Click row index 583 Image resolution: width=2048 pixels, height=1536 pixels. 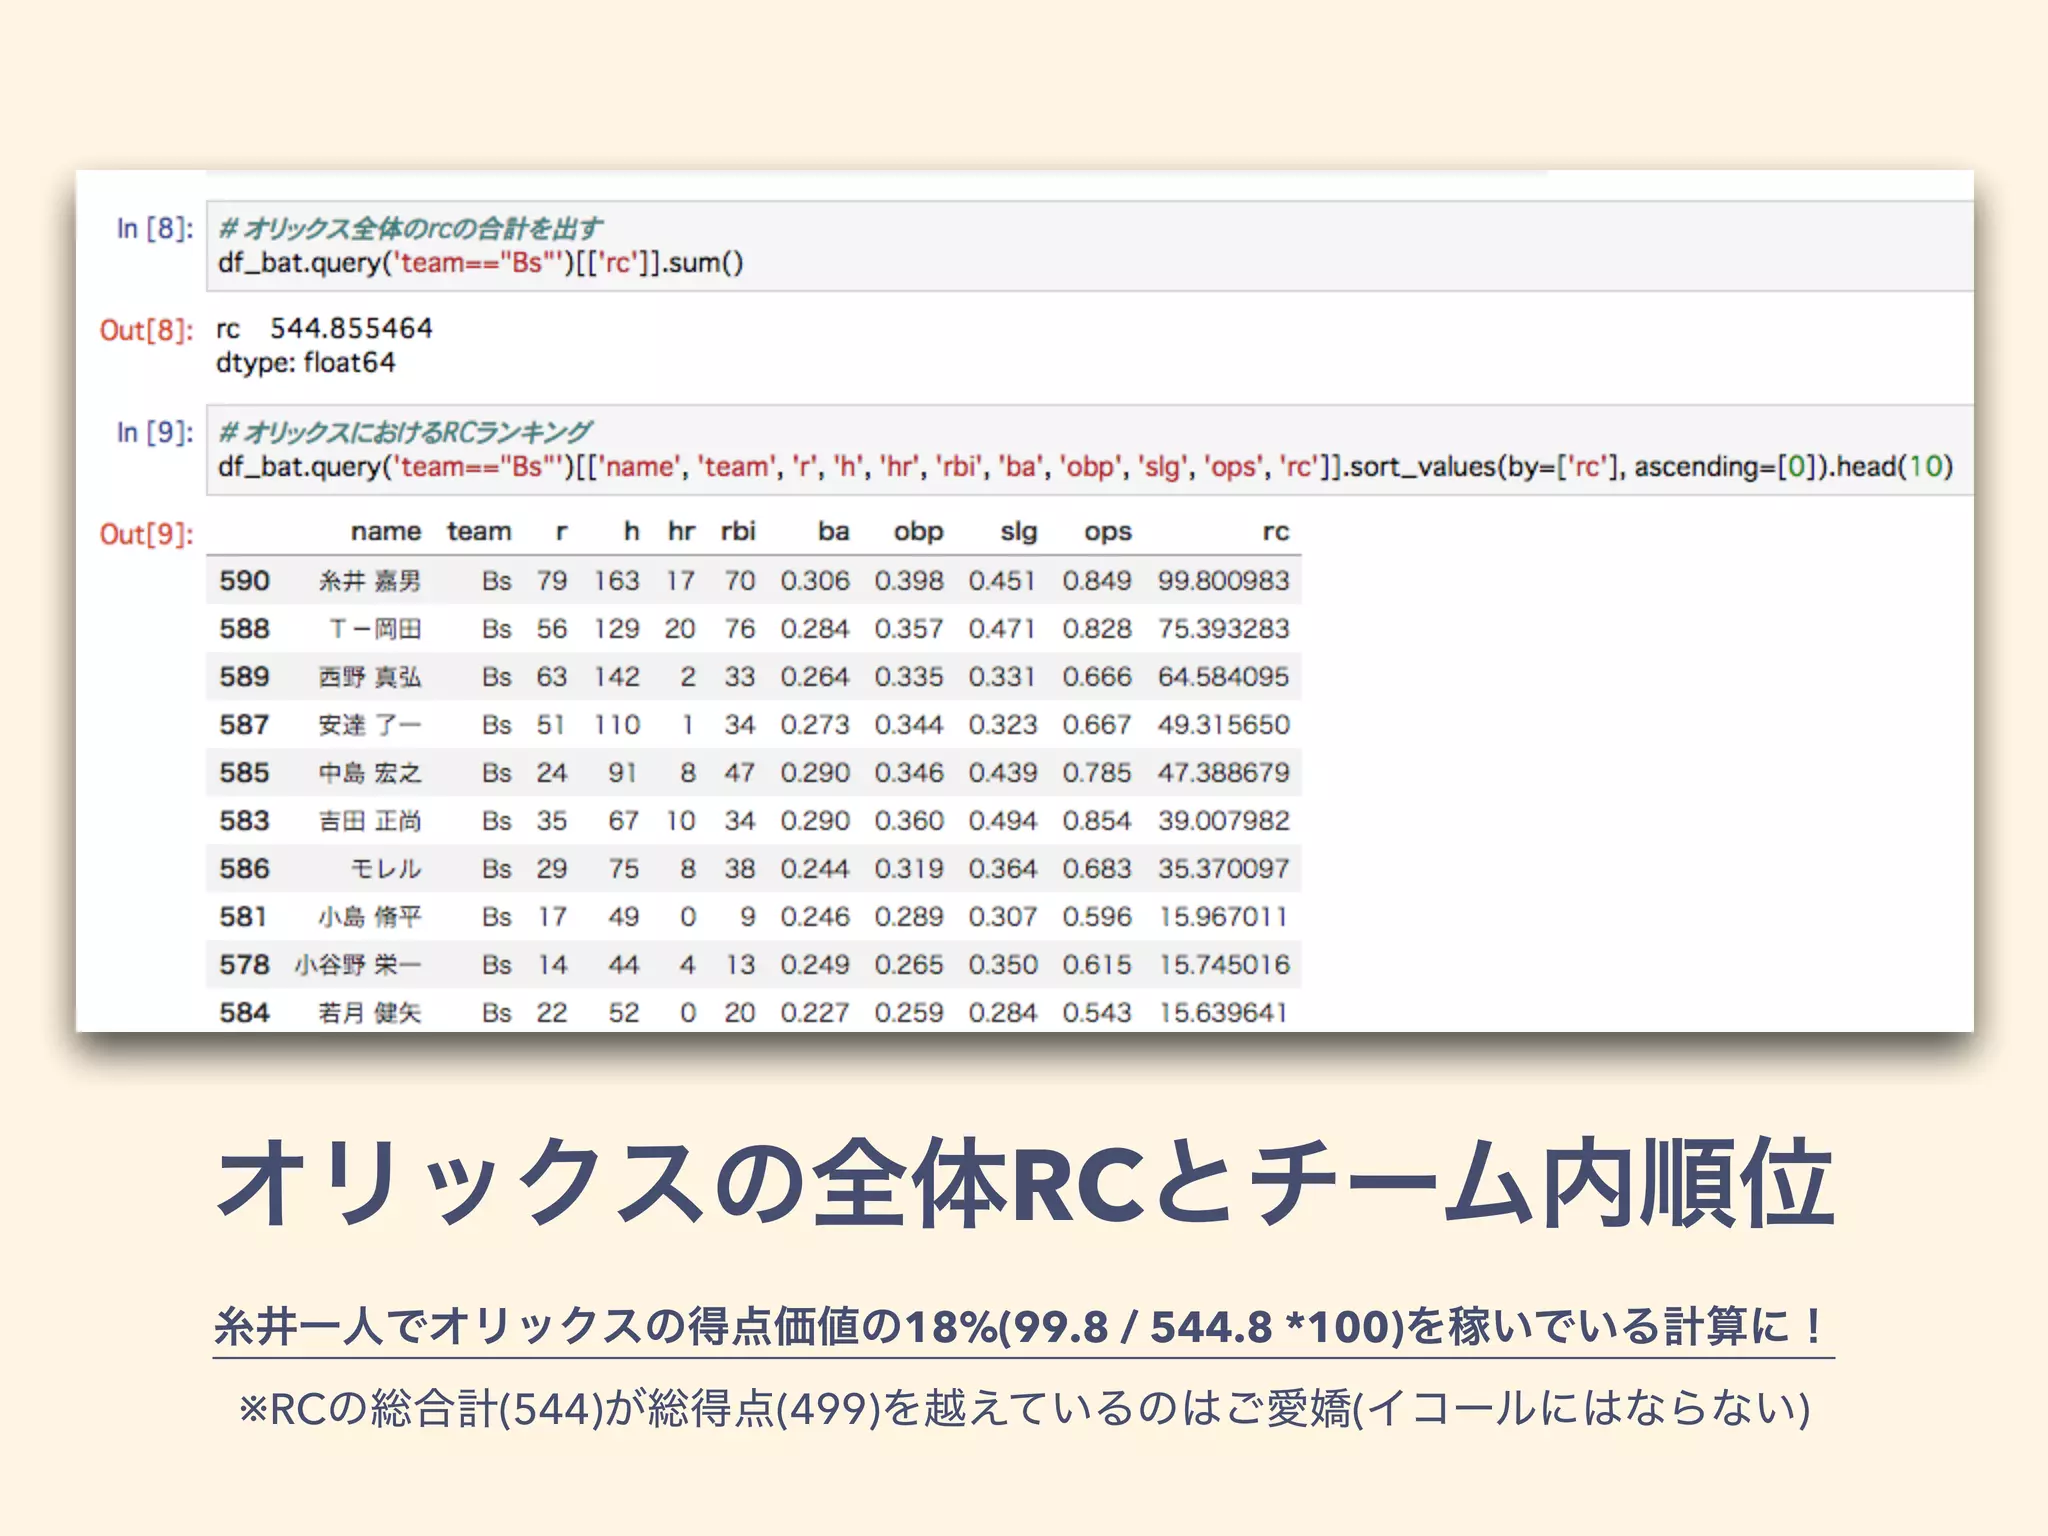(244, 820)
